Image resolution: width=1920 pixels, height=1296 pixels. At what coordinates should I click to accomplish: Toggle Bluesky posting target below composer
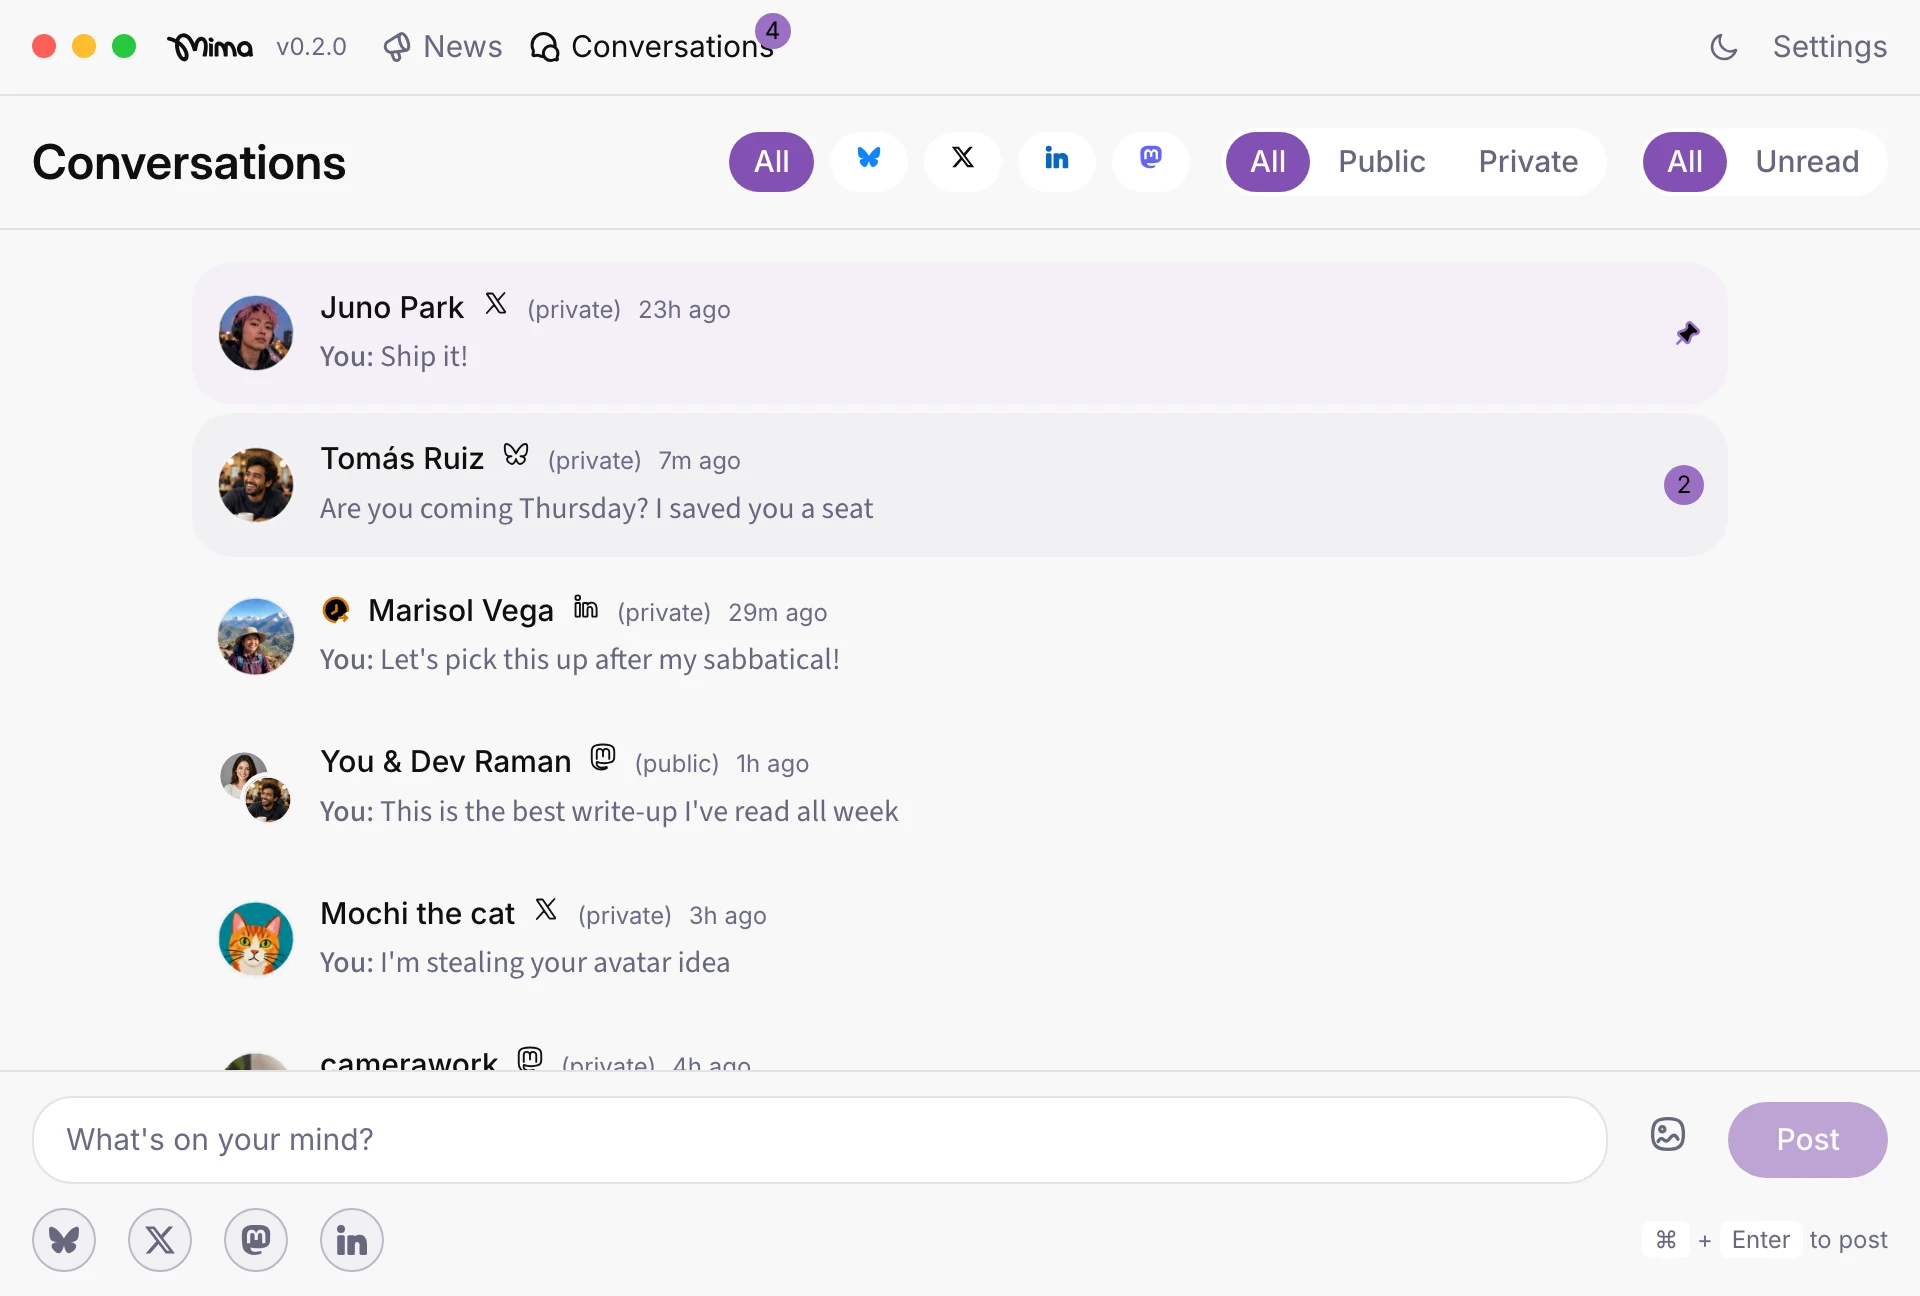coord(64,1240)
